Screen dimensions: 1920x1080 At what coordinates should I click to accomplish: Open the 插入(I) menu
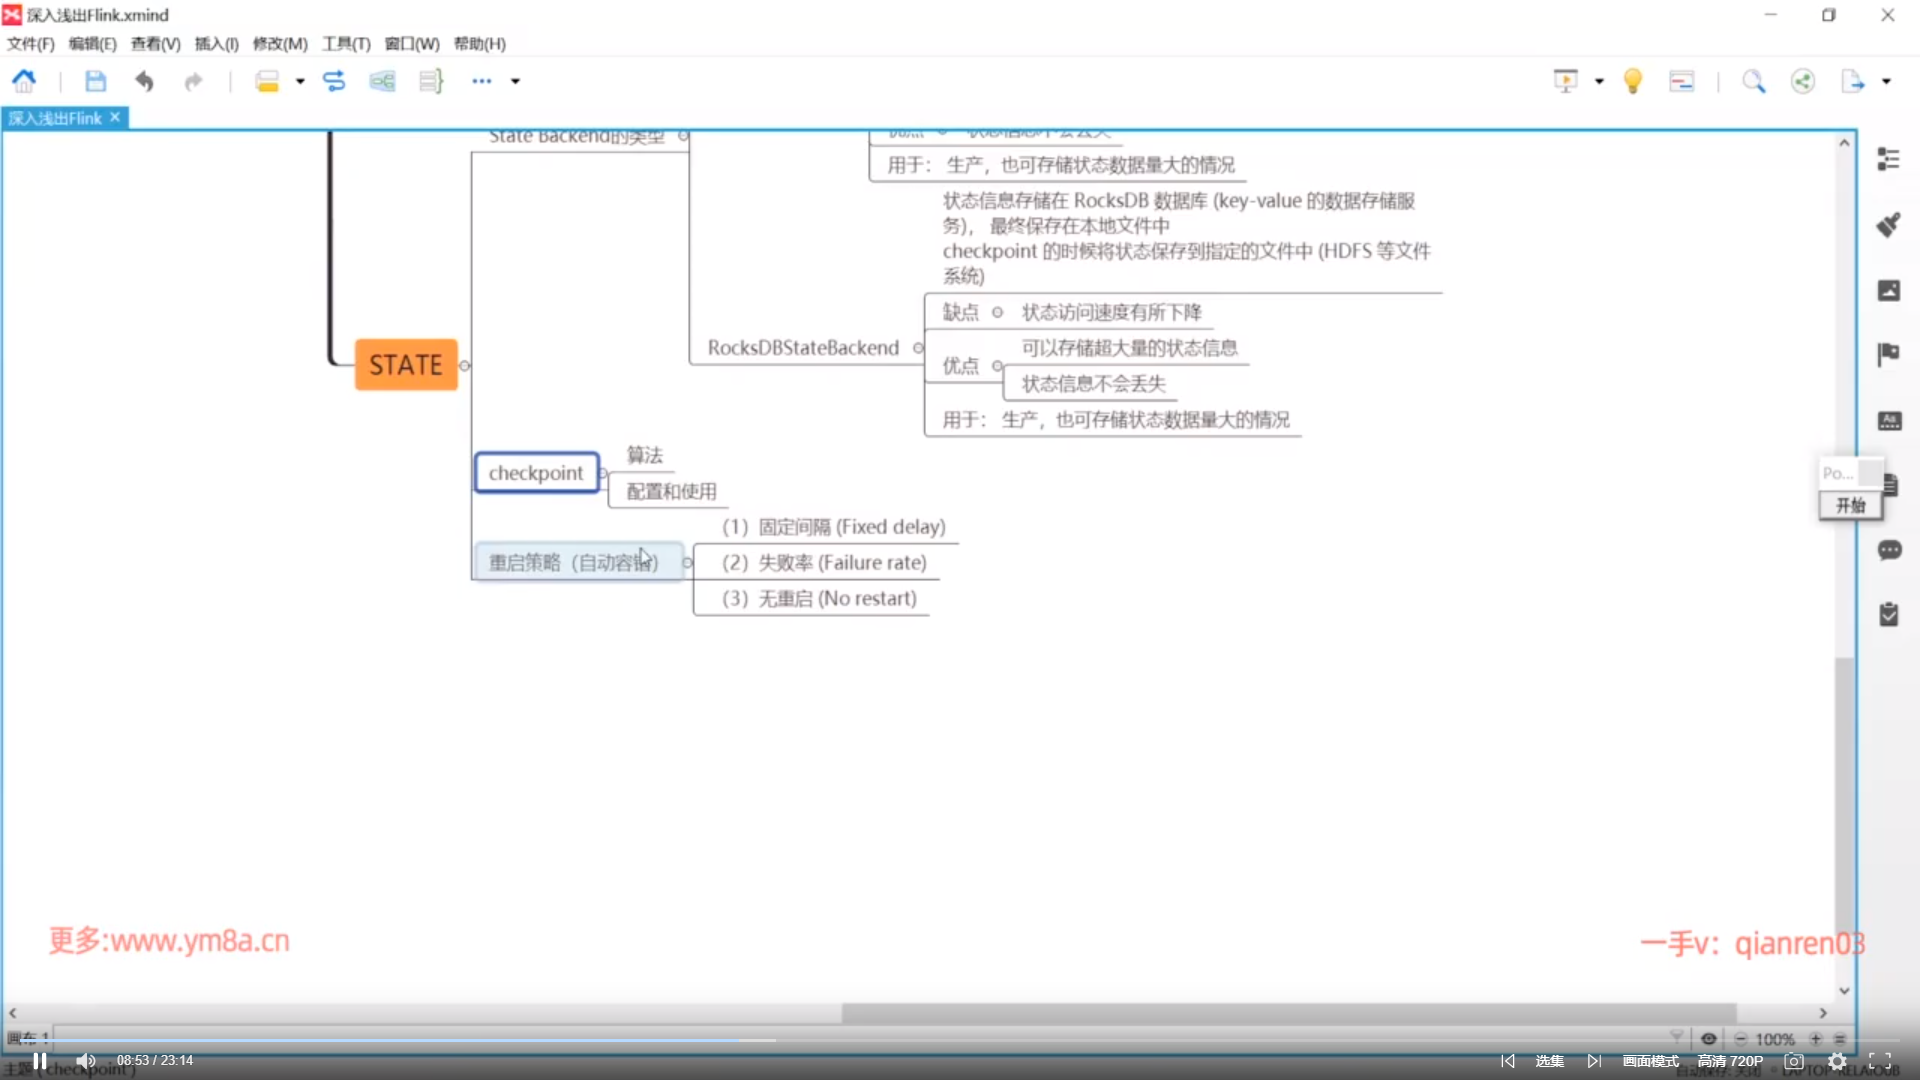coord(216,44)
